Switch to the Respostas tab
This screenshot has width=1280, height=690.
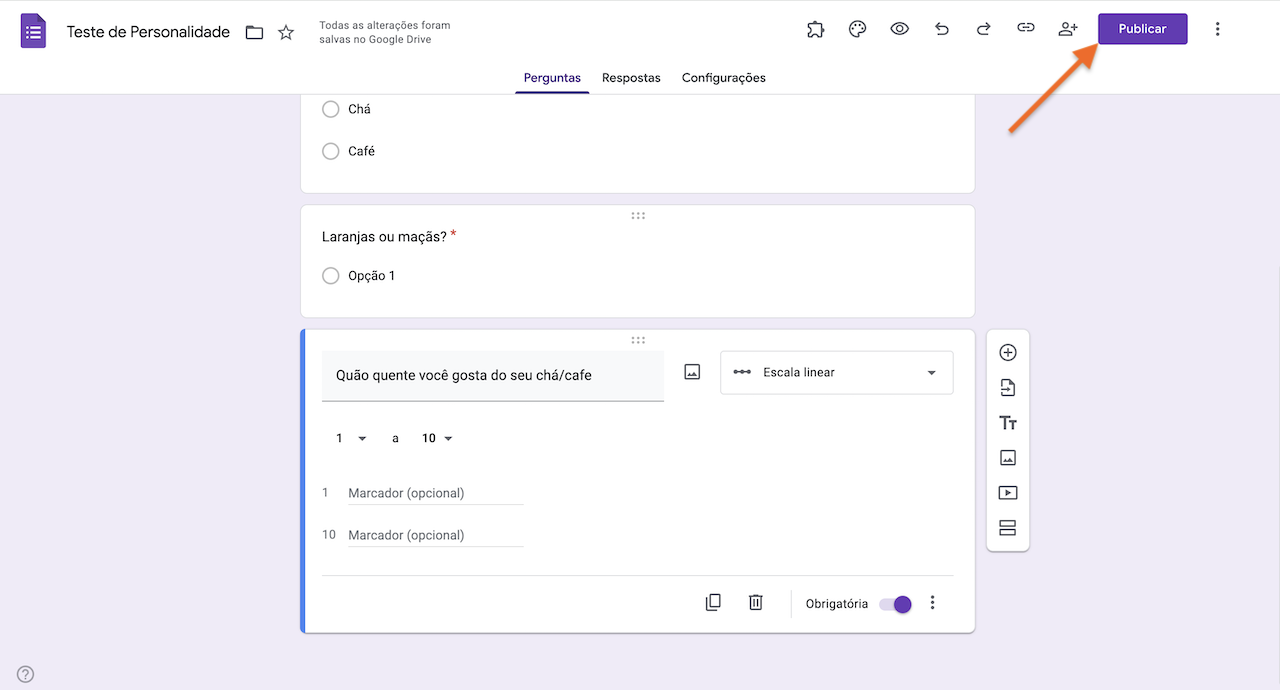coord(631,78)
